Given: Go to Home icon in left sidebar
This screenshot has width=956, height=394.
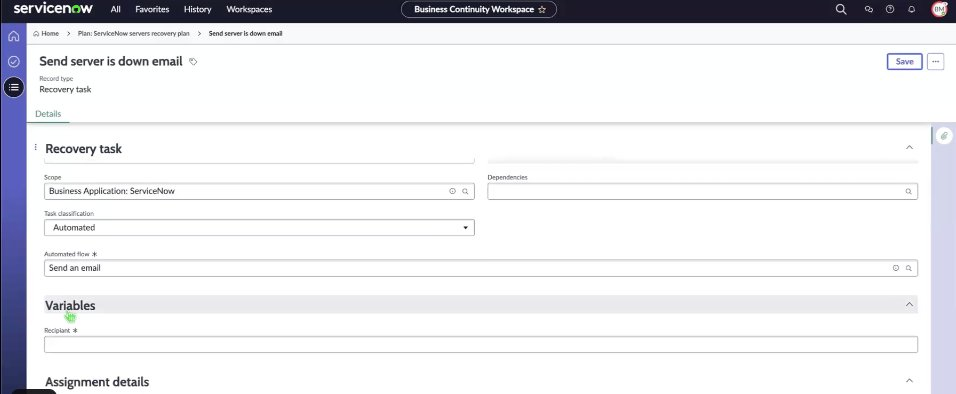Looking at the screenshot, I should click(x=13, y=36).
